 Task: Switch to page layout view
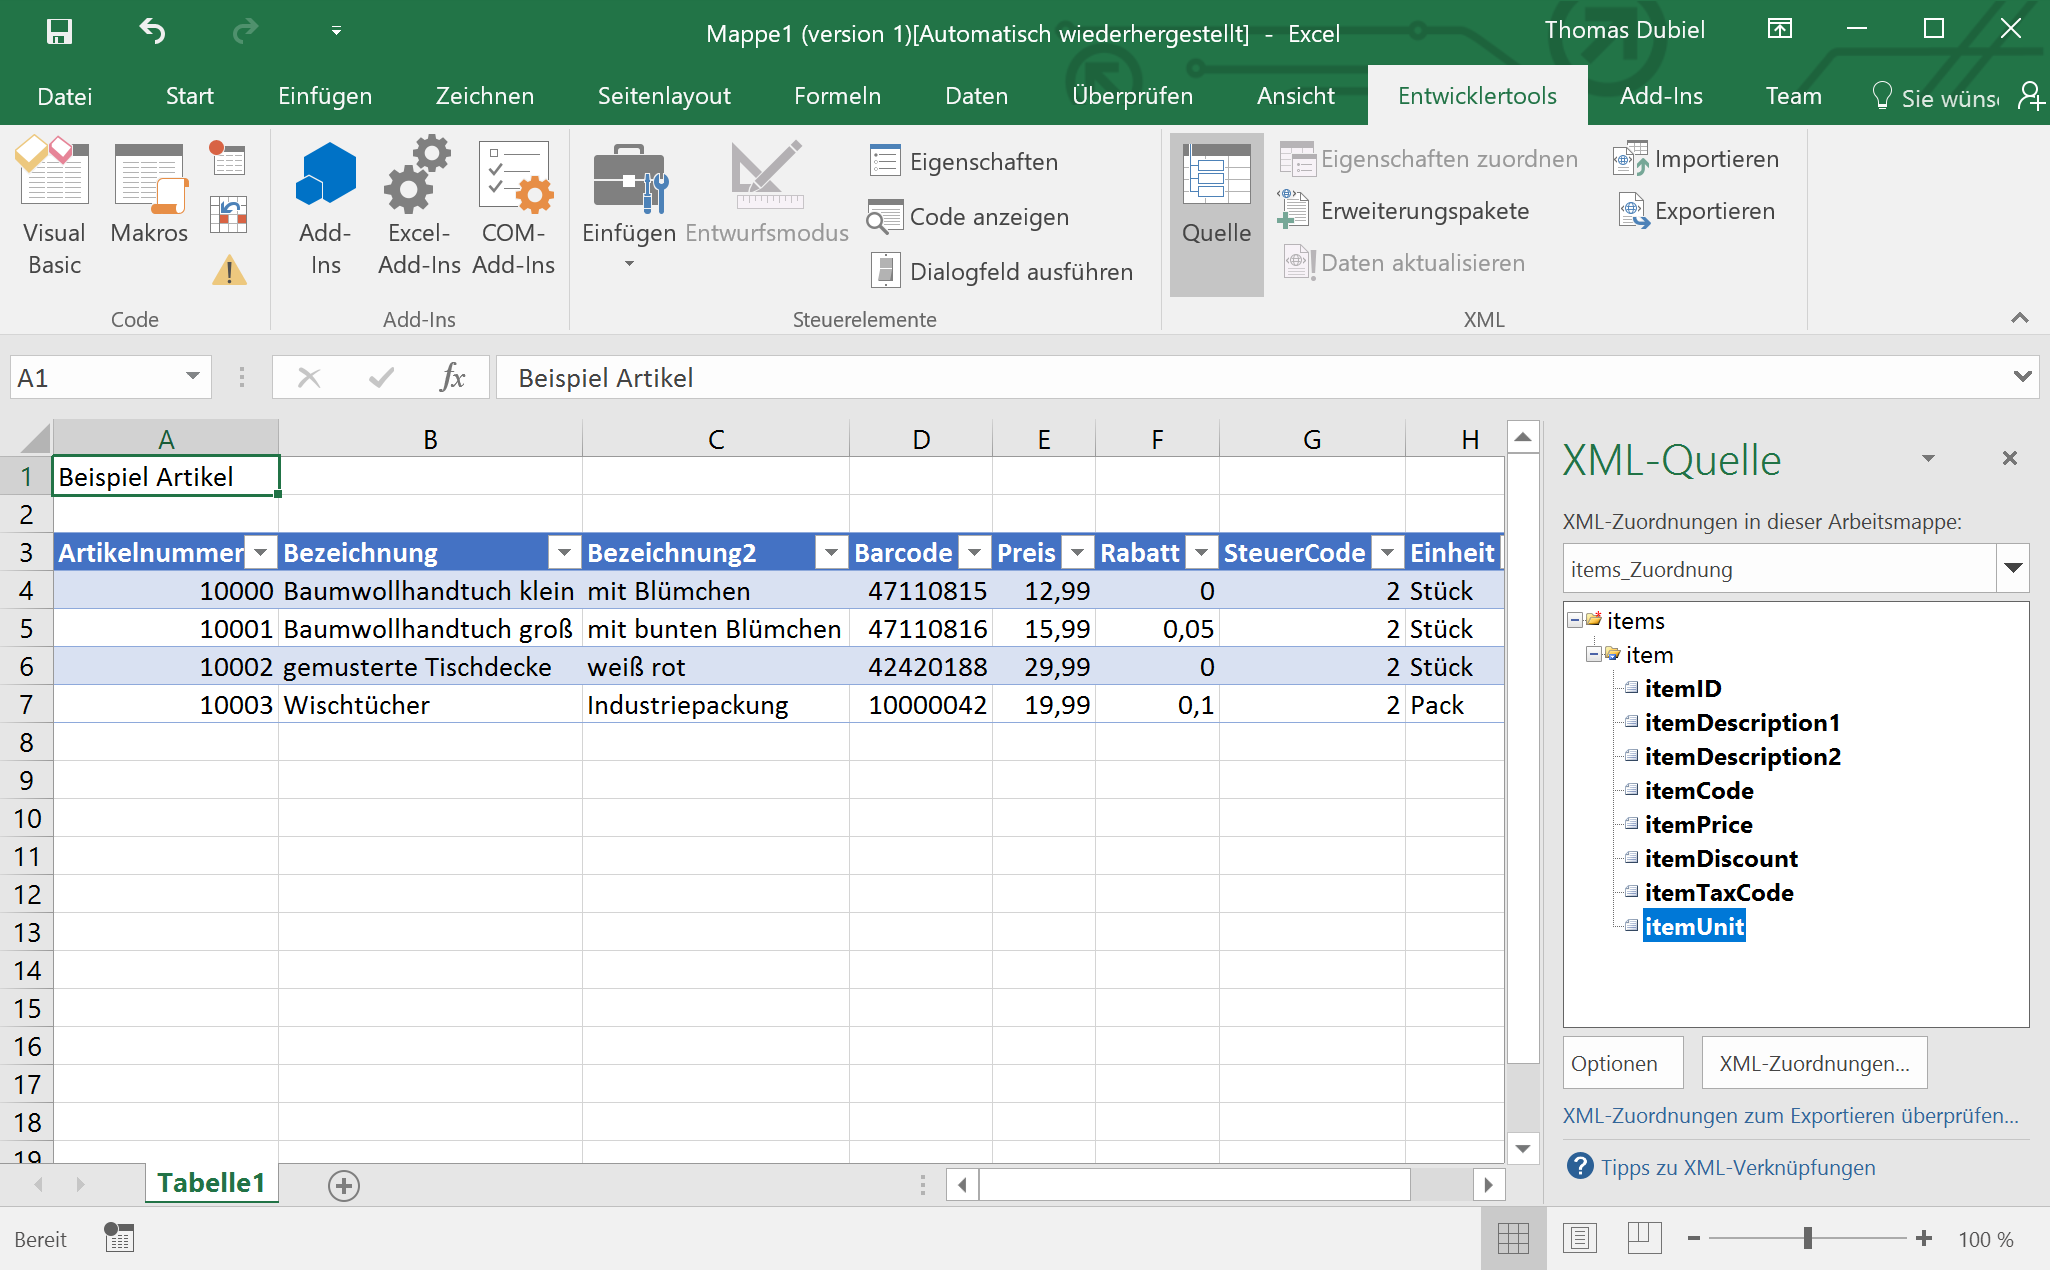coord(1579,1238)
